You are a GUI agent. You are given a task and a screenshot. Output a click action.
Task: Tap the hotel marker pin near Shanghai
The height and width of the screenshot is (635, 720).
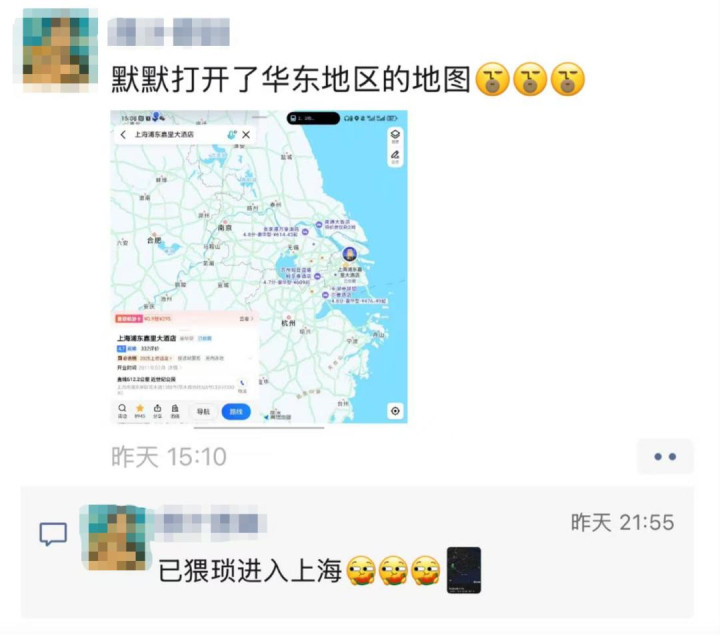350,253
